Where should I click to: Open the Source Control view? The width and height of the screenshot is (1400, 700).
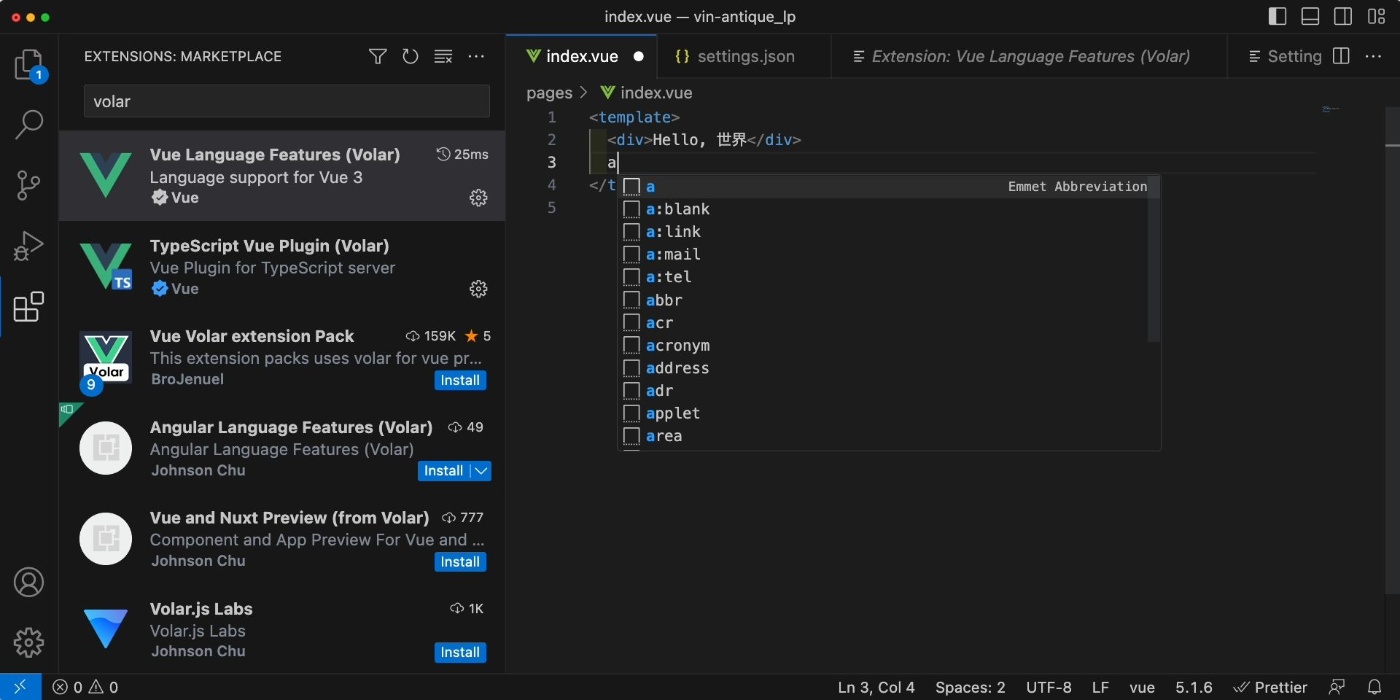(x=29, y=185)
